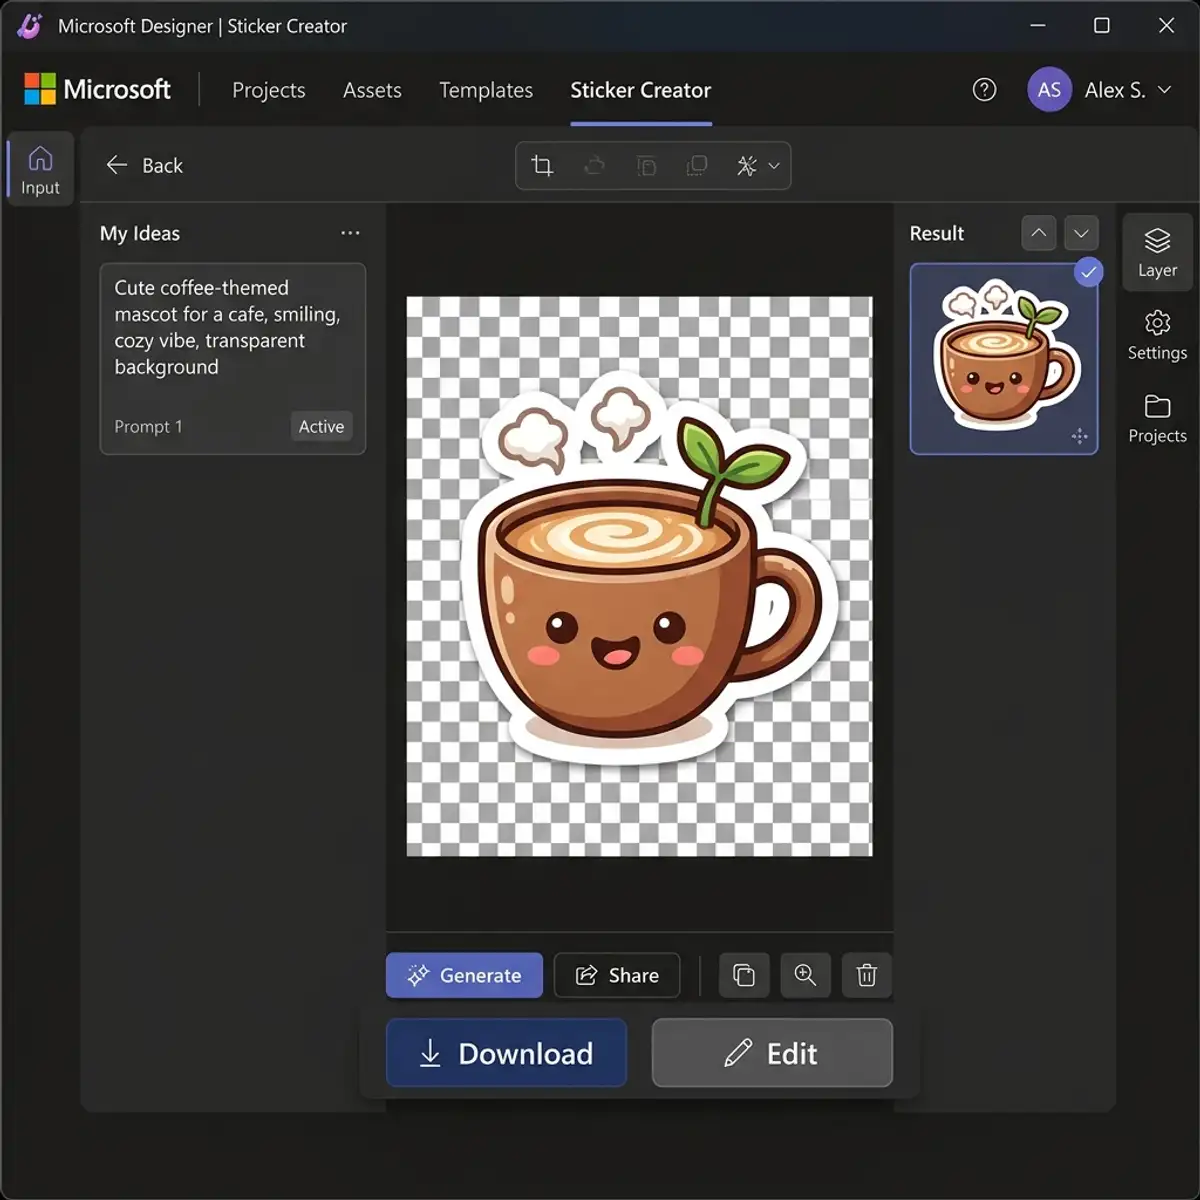The width and height of the screenshot is (1200, 1200).
Task: Zoom in with the magnifier icon
Action: [805, 975]
